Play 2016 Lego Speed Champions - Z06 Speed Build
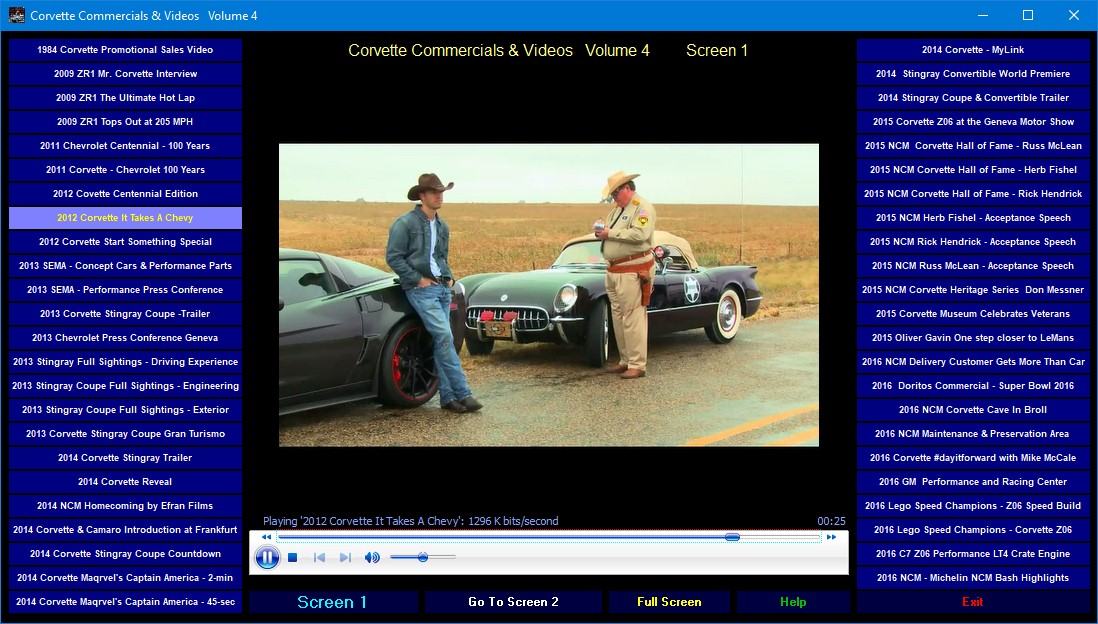Viewport: 1098px width, 624px height. (973, 506)
